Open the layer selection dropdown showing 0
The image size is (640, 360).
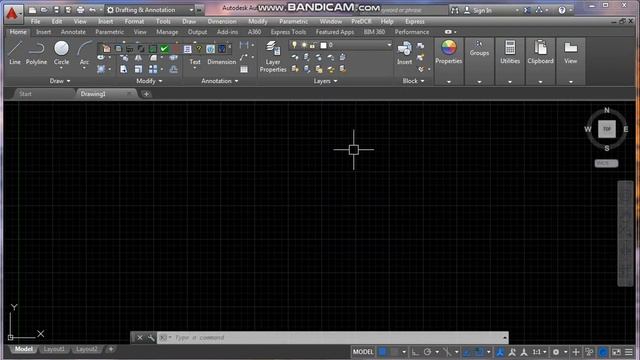340,45
